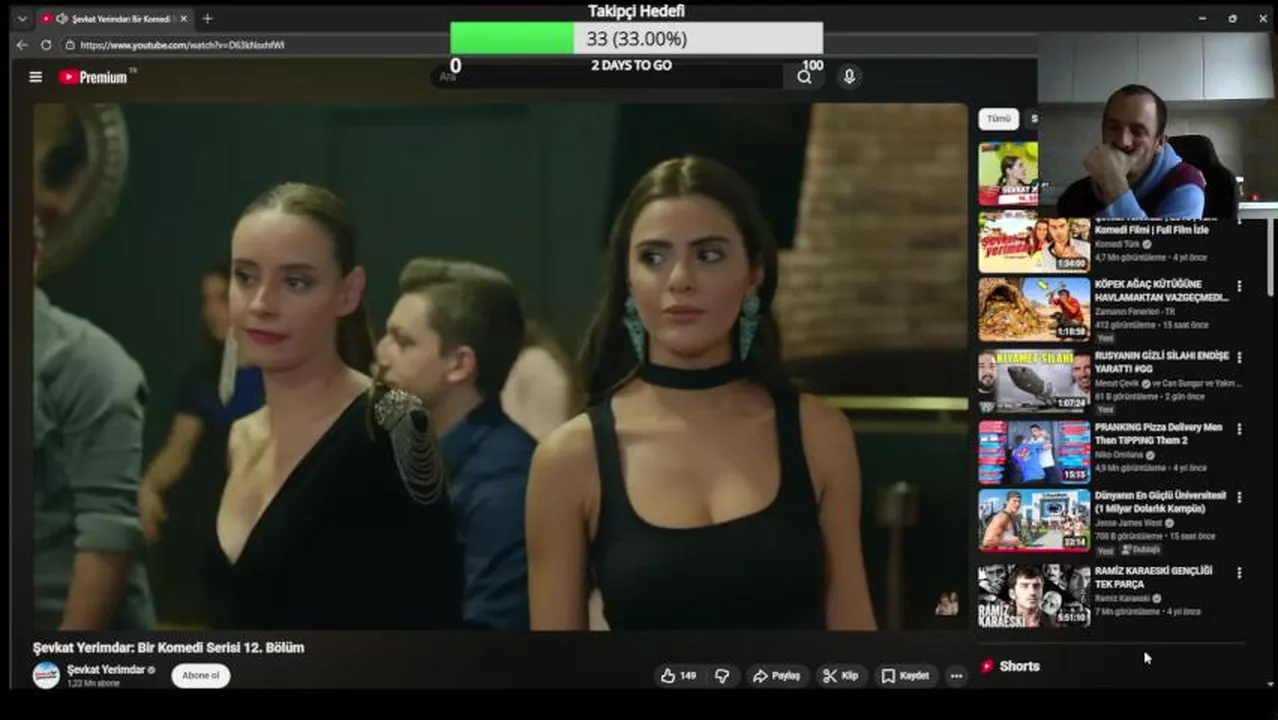Viewport: 1278px width, 720px height.
Task: Open the Komedi Filmi Full Film thumbnail
Action: point(1034,241)
